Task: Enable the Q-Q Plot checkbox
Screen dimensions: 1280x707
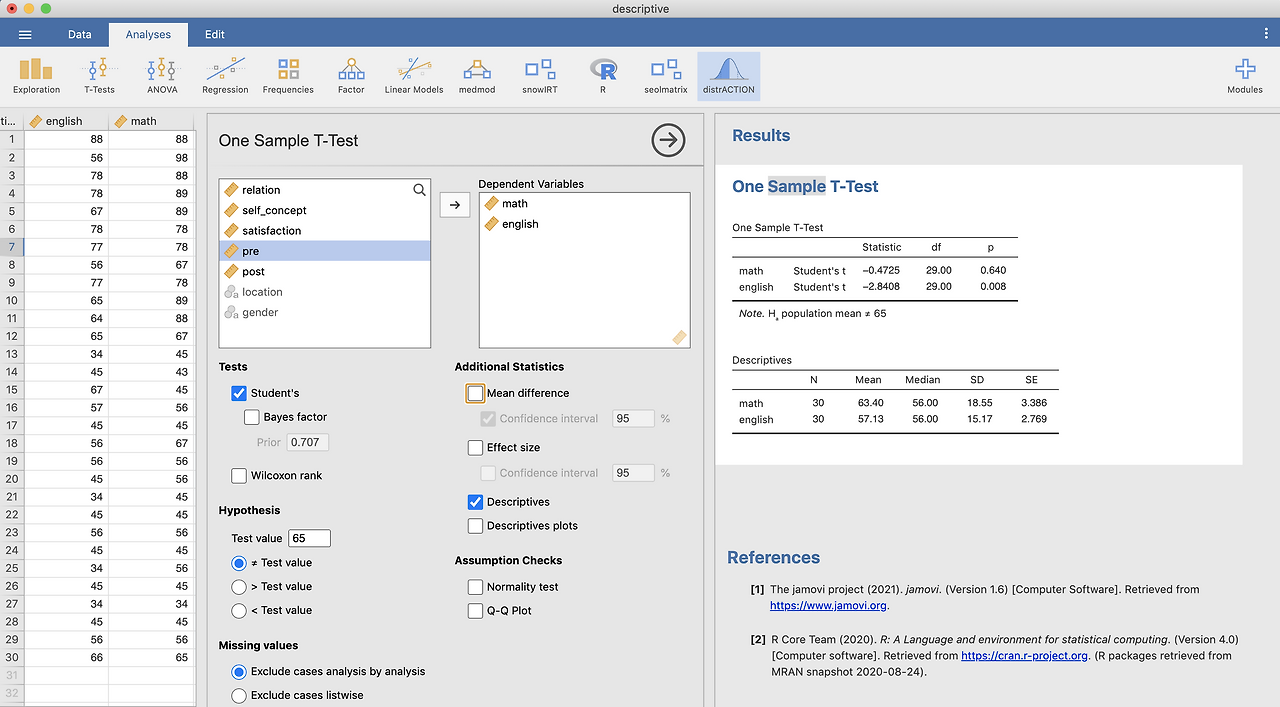Action: point(476,611)
